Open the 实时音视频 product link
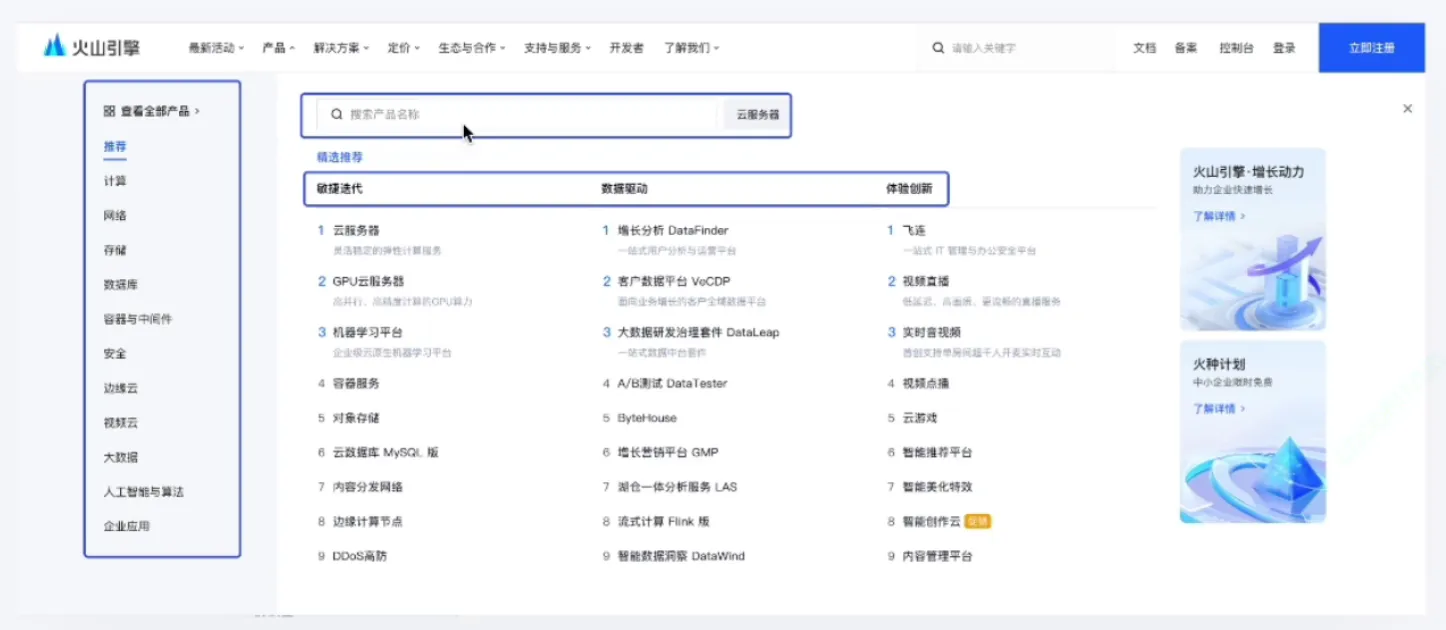 tap(931, 332)
